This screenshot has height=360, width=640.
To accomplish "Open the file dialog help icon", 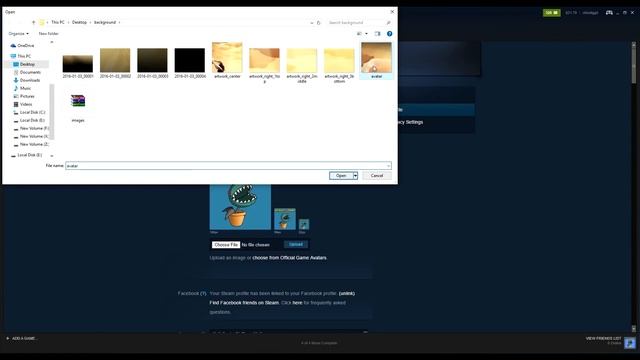I will pyautogui.click(x=390, y=34).
